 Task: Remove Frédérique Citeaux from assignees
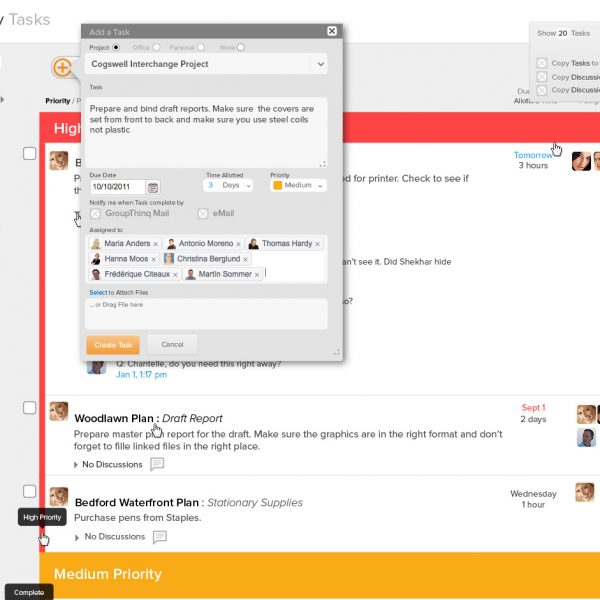click(x=175, y=274)
